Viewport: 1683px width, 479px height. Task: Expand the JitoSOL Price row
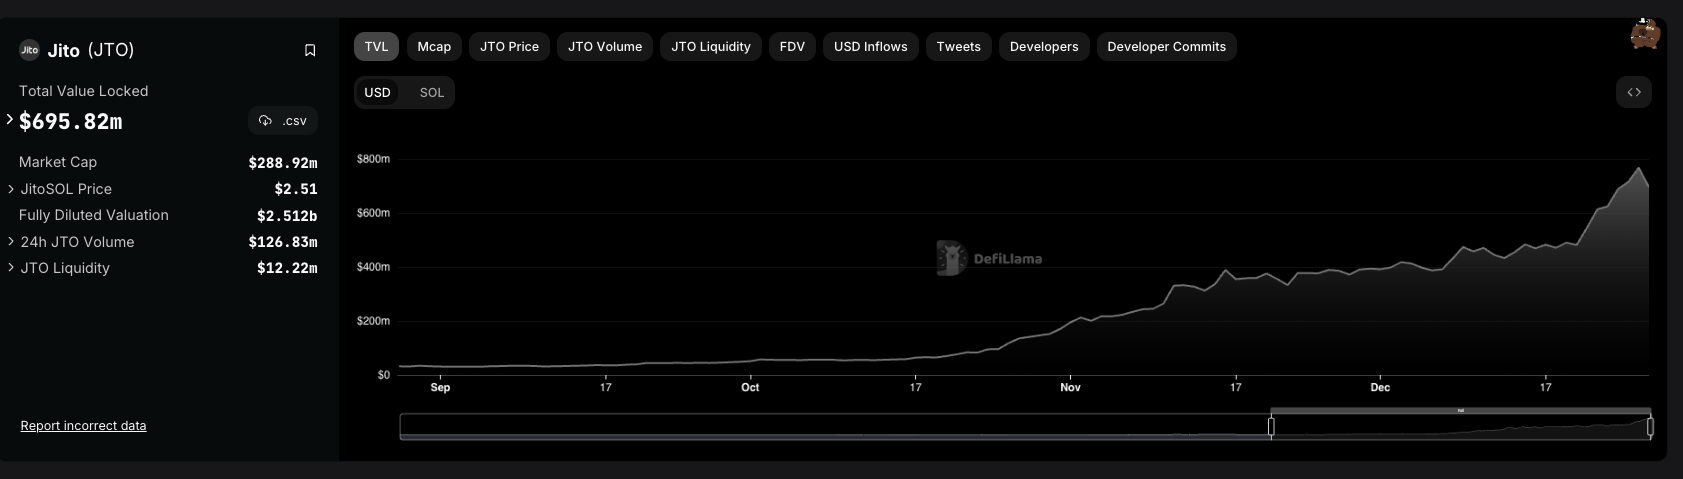pyautogui.click(x=11, y=188)
